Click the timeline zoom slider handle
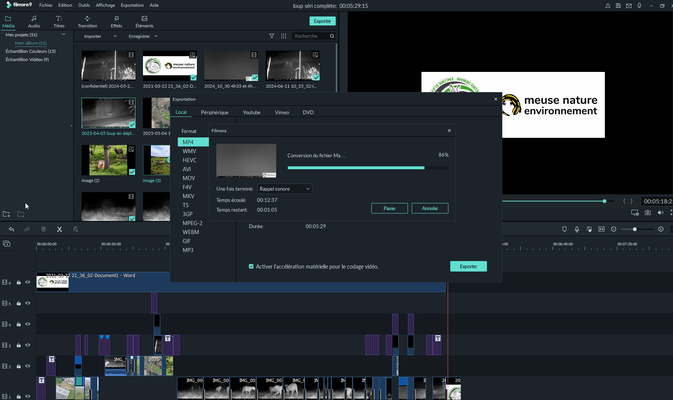 click(x=634, y=229)
